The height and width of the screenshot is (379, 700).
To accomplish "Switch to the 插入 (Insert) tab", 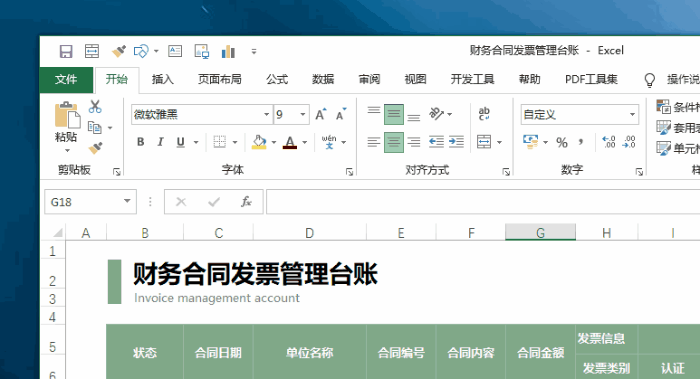I will tap(162, 79).
